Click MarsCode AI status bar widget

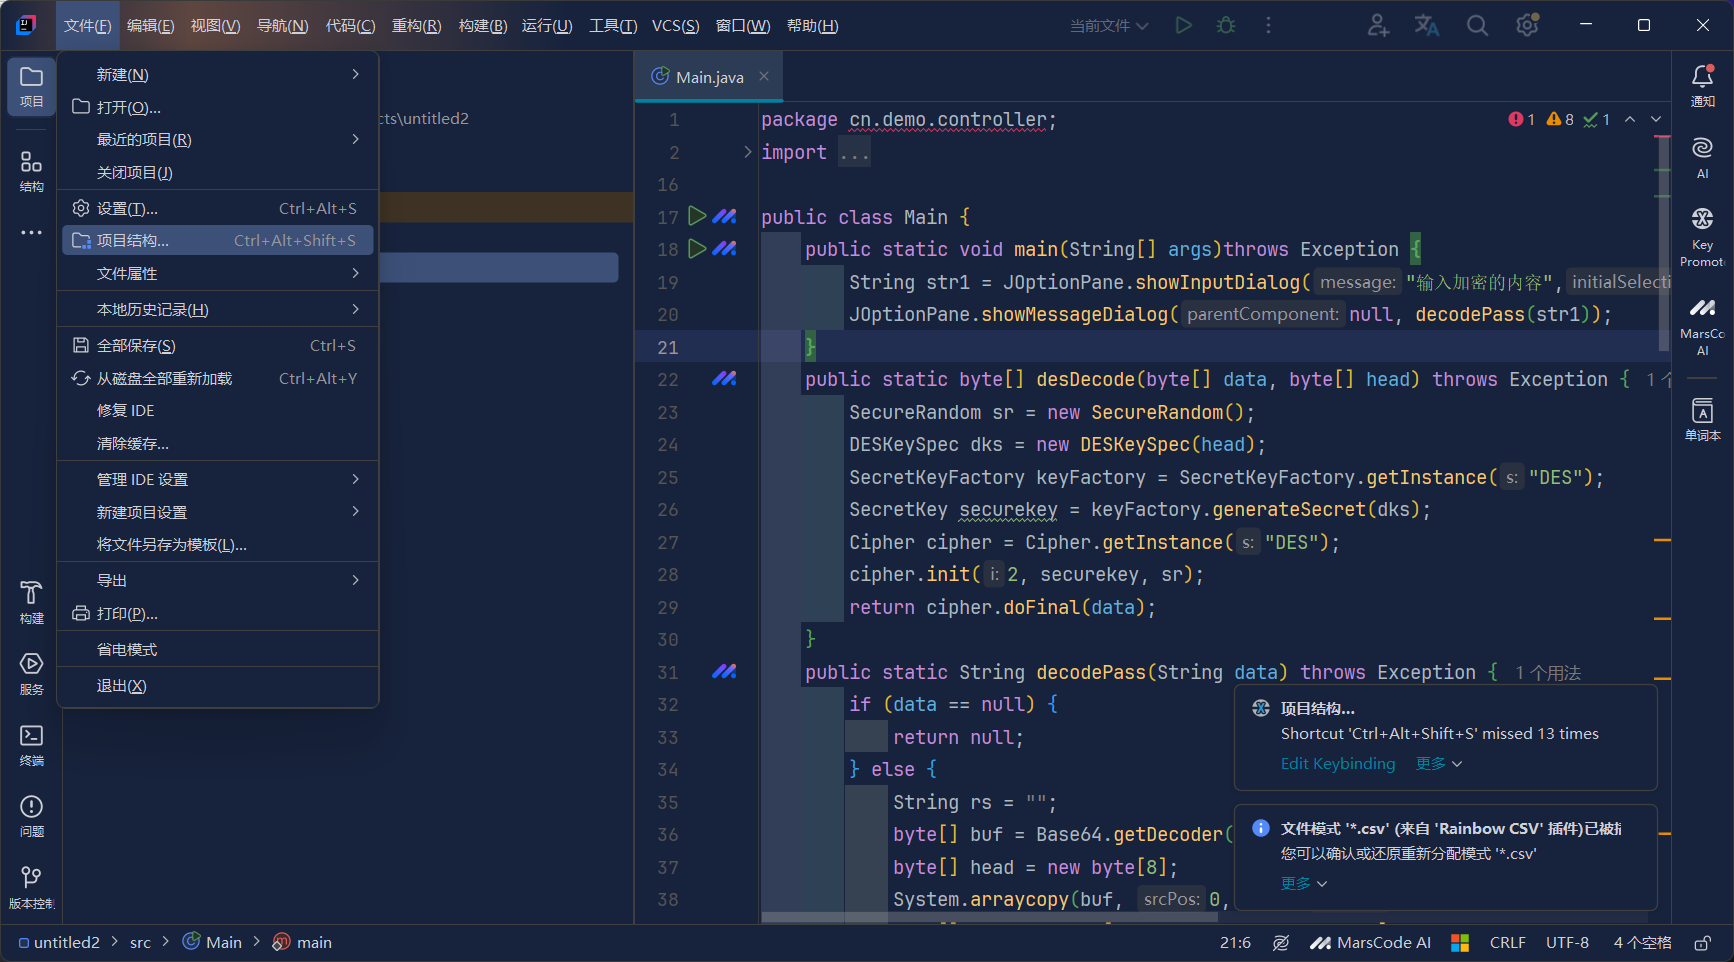point(1371,943)
